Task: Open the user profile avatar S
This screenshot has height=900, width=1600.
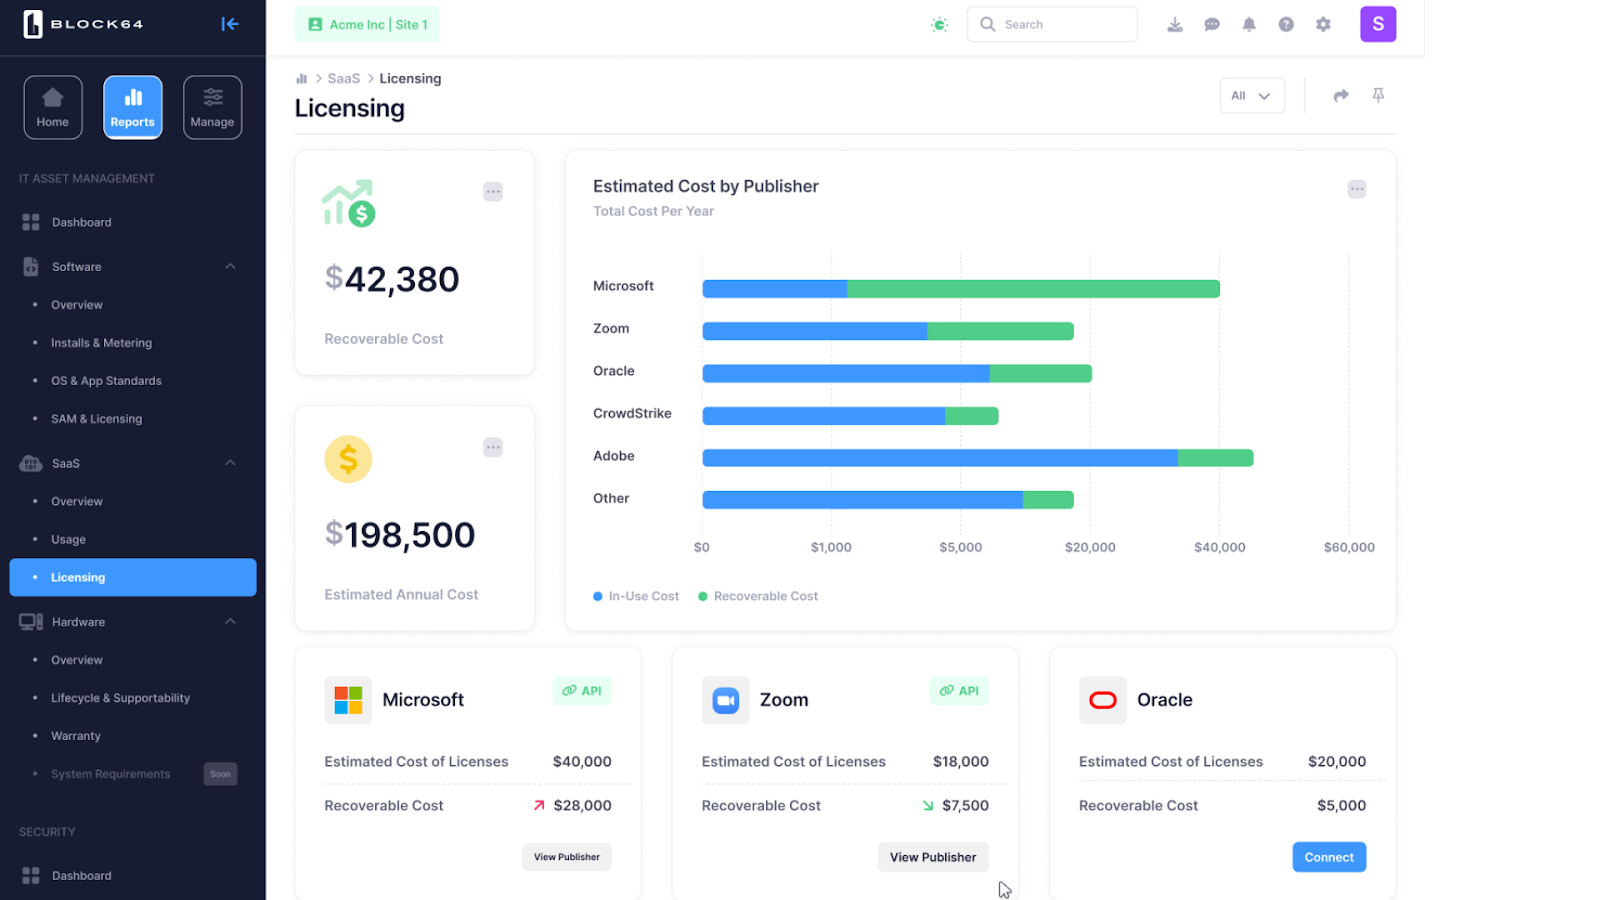Action: tap(1378, 24)
